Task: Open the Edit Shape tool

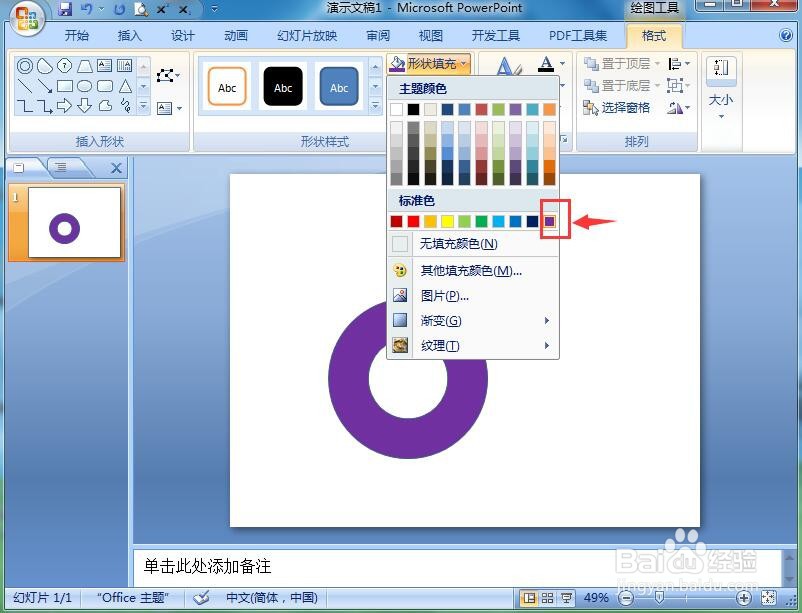Action: 168,76
